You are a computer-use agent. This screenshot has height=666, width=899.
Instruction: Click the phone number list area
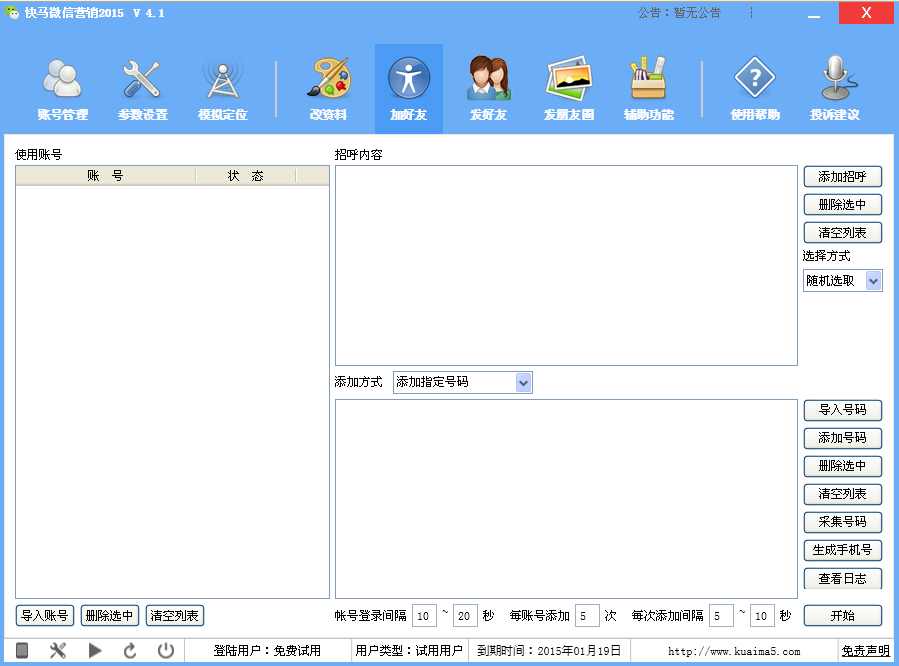point(566,499)
